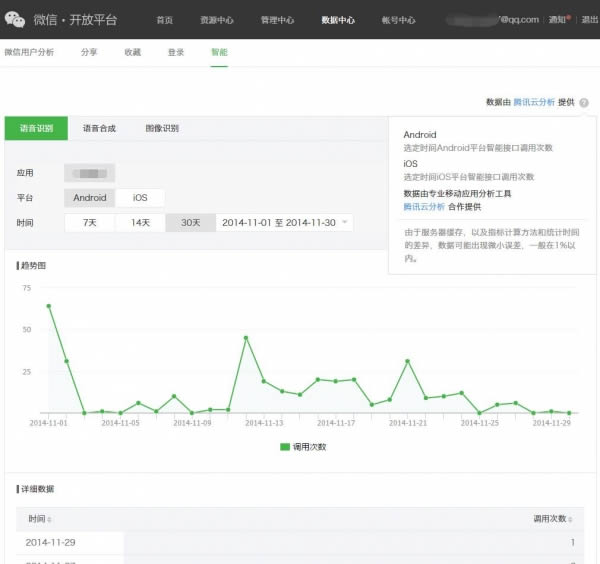Open 资源中心 in the top navigation

pyautogui.click(x=216, y=19)
